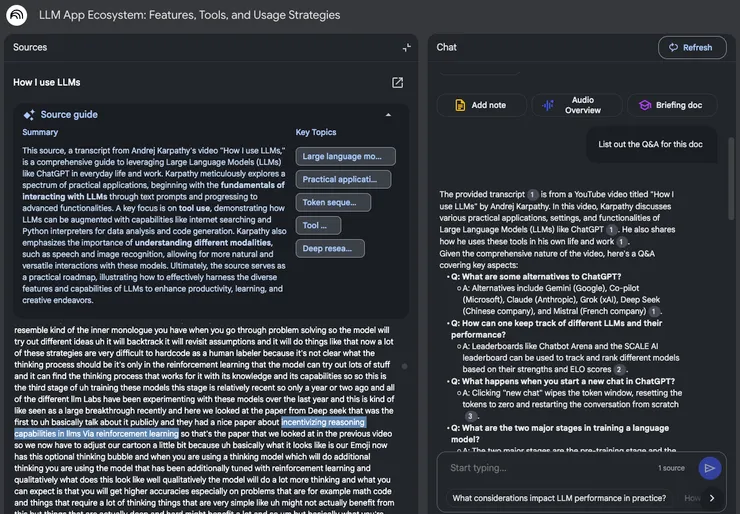
Task: Click the 'Deep resea…' topic chip
Action: pos(327,248)
